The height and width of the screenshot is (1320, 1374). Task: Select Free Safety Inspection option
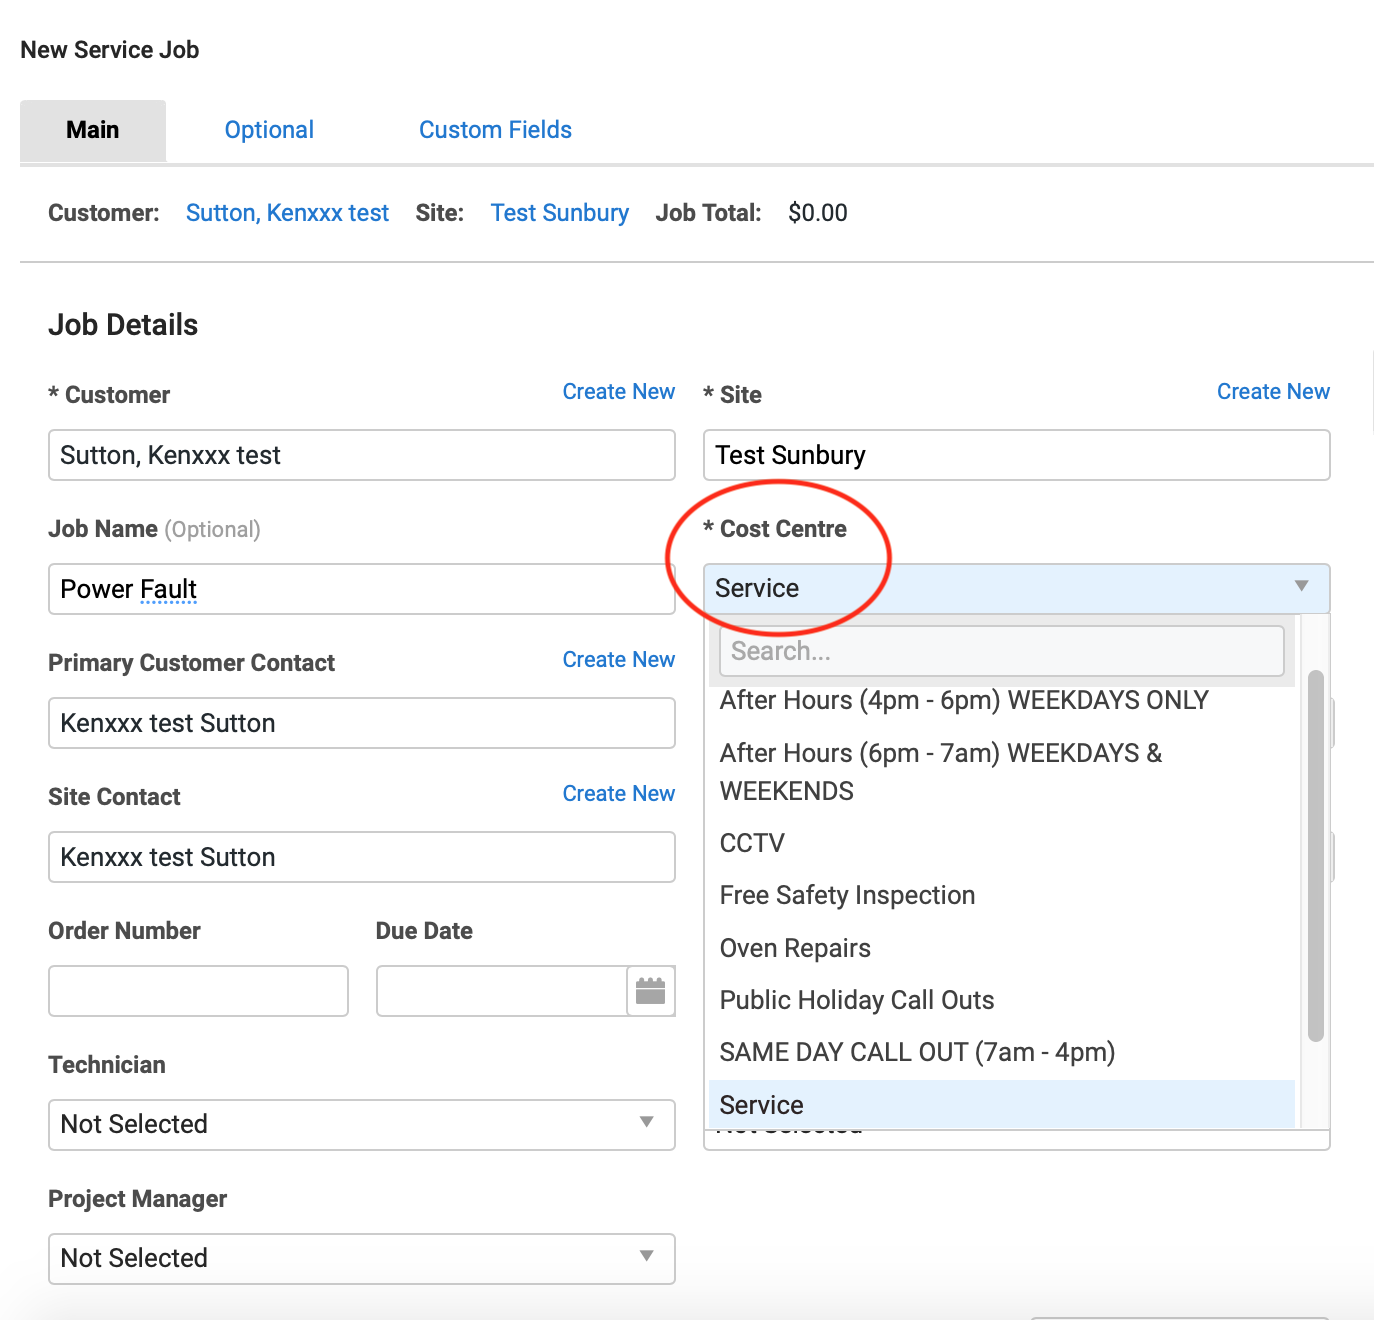point(847,895)
